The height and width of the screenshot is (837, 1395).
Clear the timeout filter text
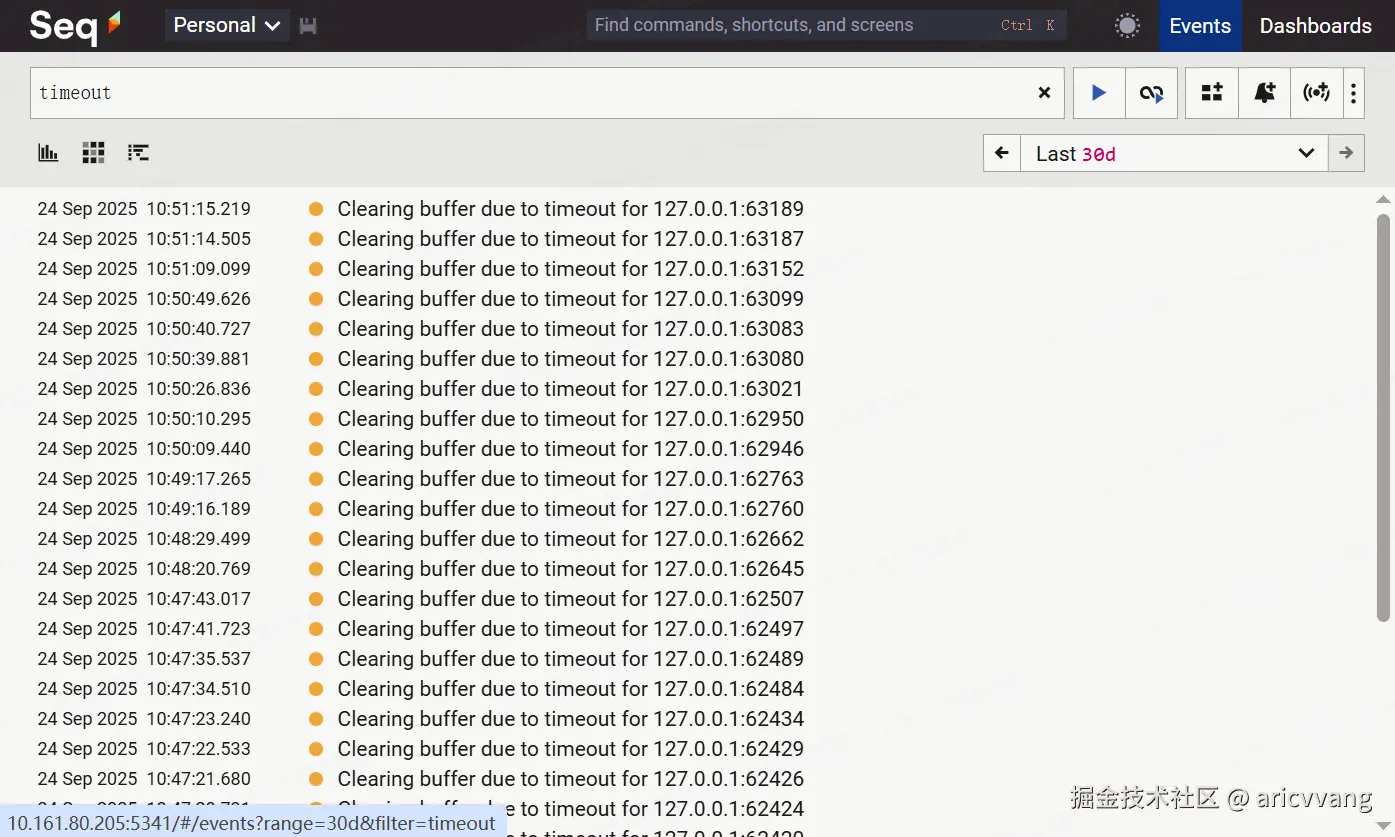1044,93
